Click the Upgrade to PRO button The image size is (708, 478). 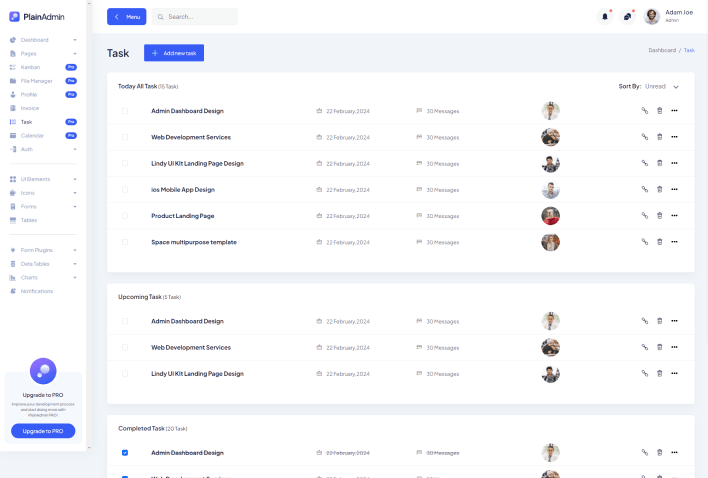point(43,431)
